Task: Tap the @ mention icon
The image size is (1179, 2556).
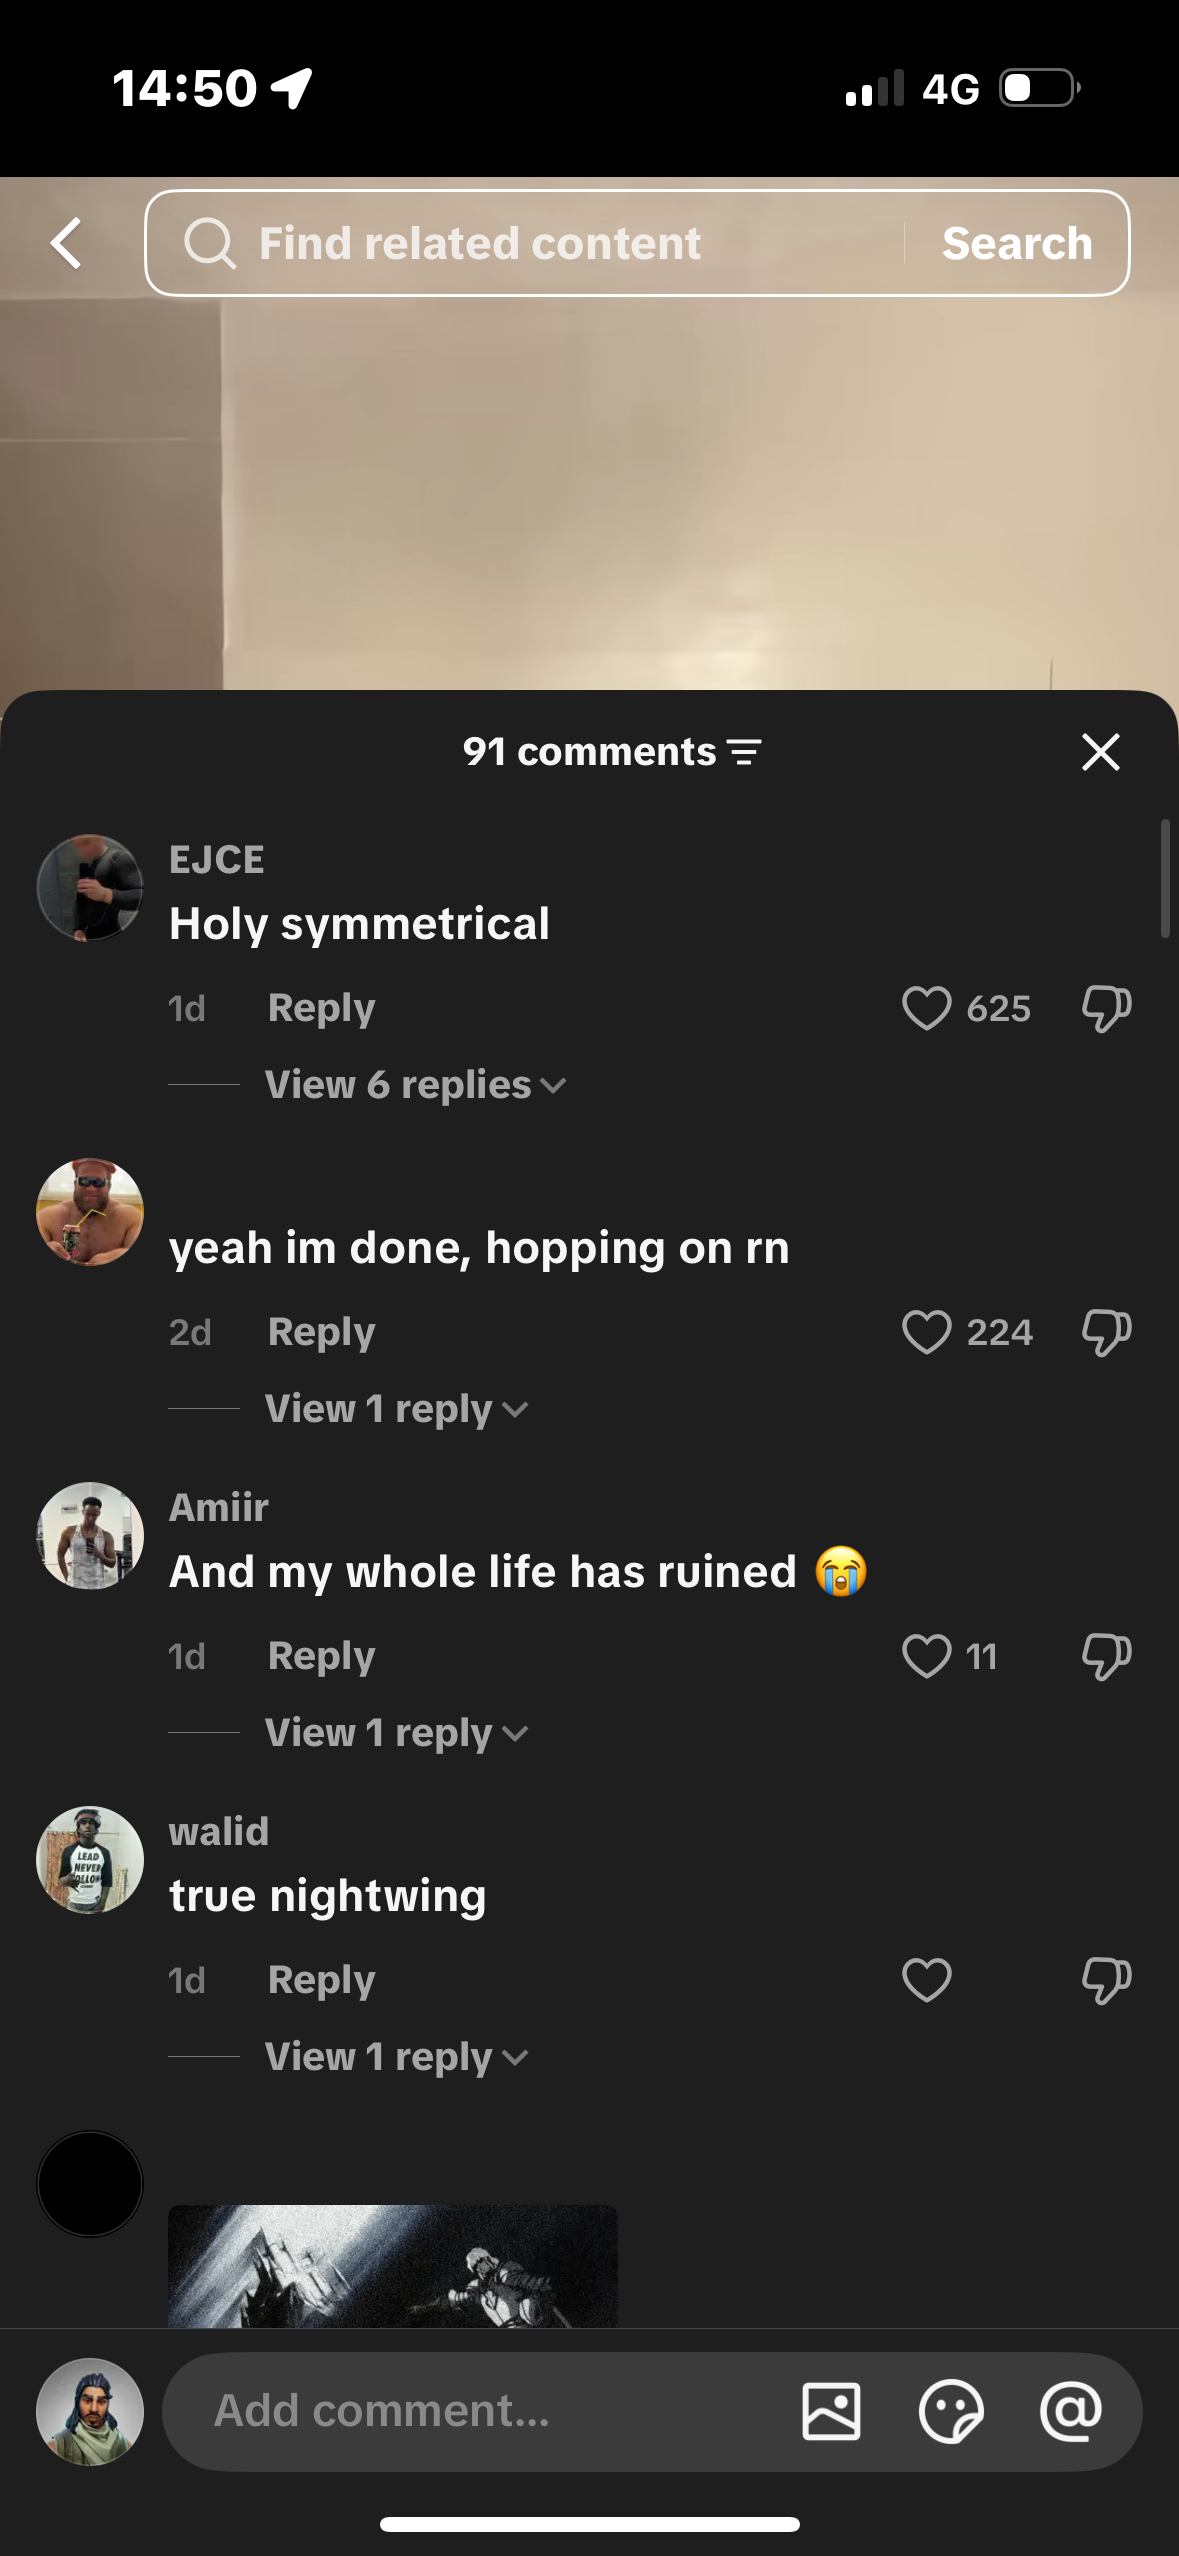Action: pyautogui.click(x=1070, y=2411)
